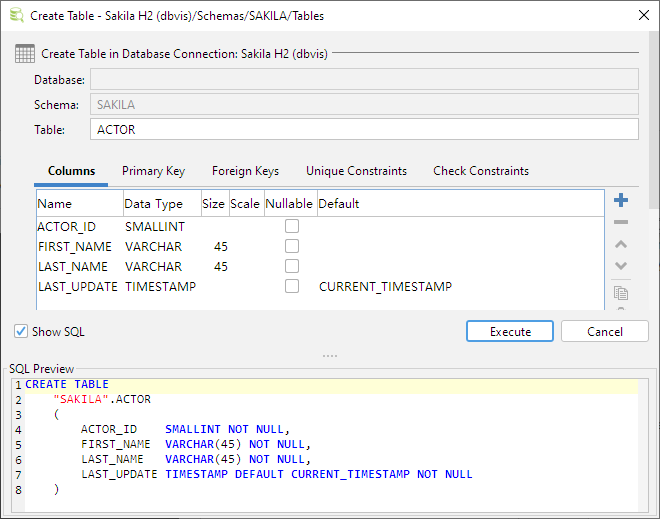Image resolution: width=660 pixels, height=519 pixels.
Task: Click the Table name field containing ACTOR
Action: point(364,130)
